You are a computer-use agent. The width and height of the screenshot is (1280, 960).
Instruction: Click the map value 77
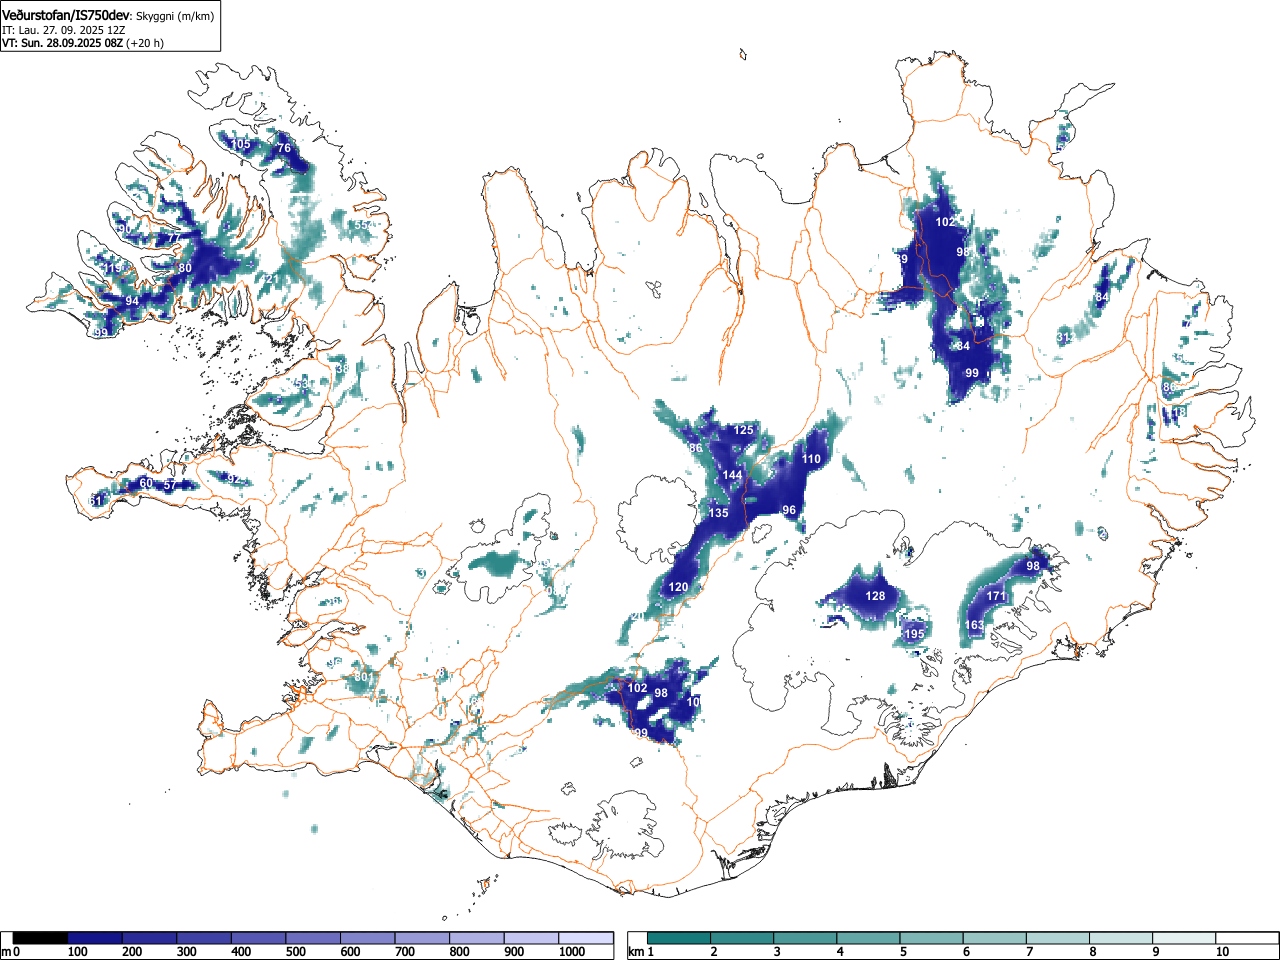tap(173, 238)
